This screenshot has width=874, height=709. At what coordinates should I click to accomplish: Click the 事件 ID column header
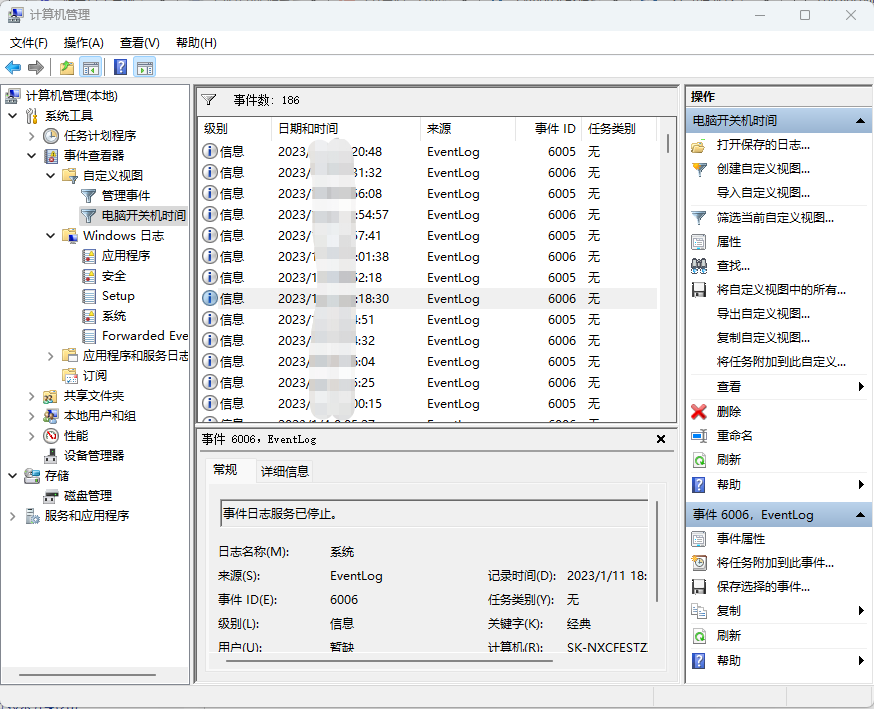[x=555, y=129]
